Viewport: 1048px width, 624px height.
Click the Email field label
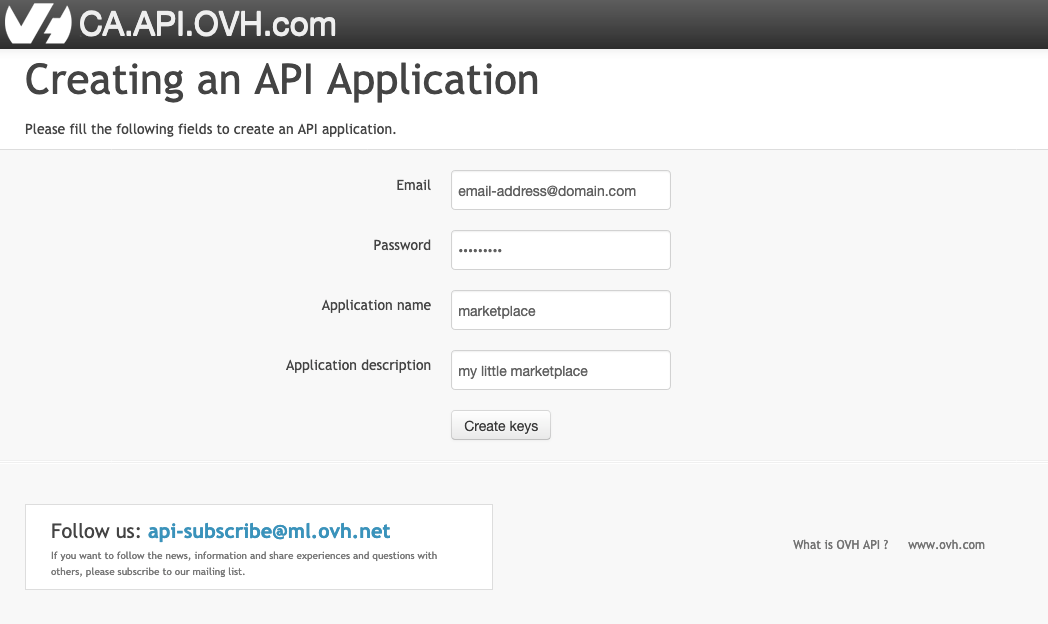pyautogui.click(x=413, y=185)
